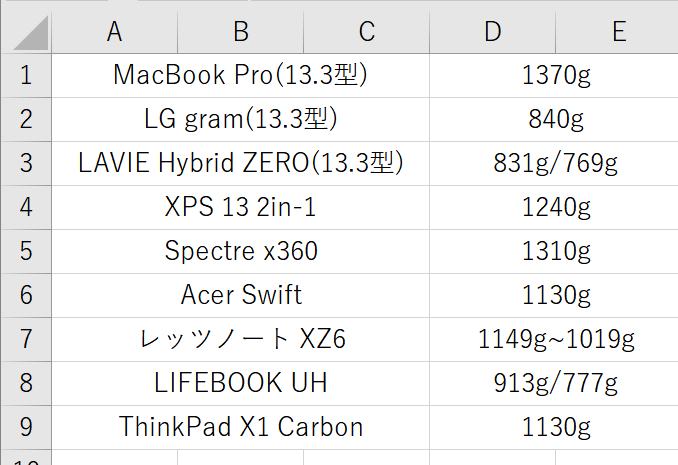Select column A header
Viewport: 678px width, 465px height.
tap(115, 32)
